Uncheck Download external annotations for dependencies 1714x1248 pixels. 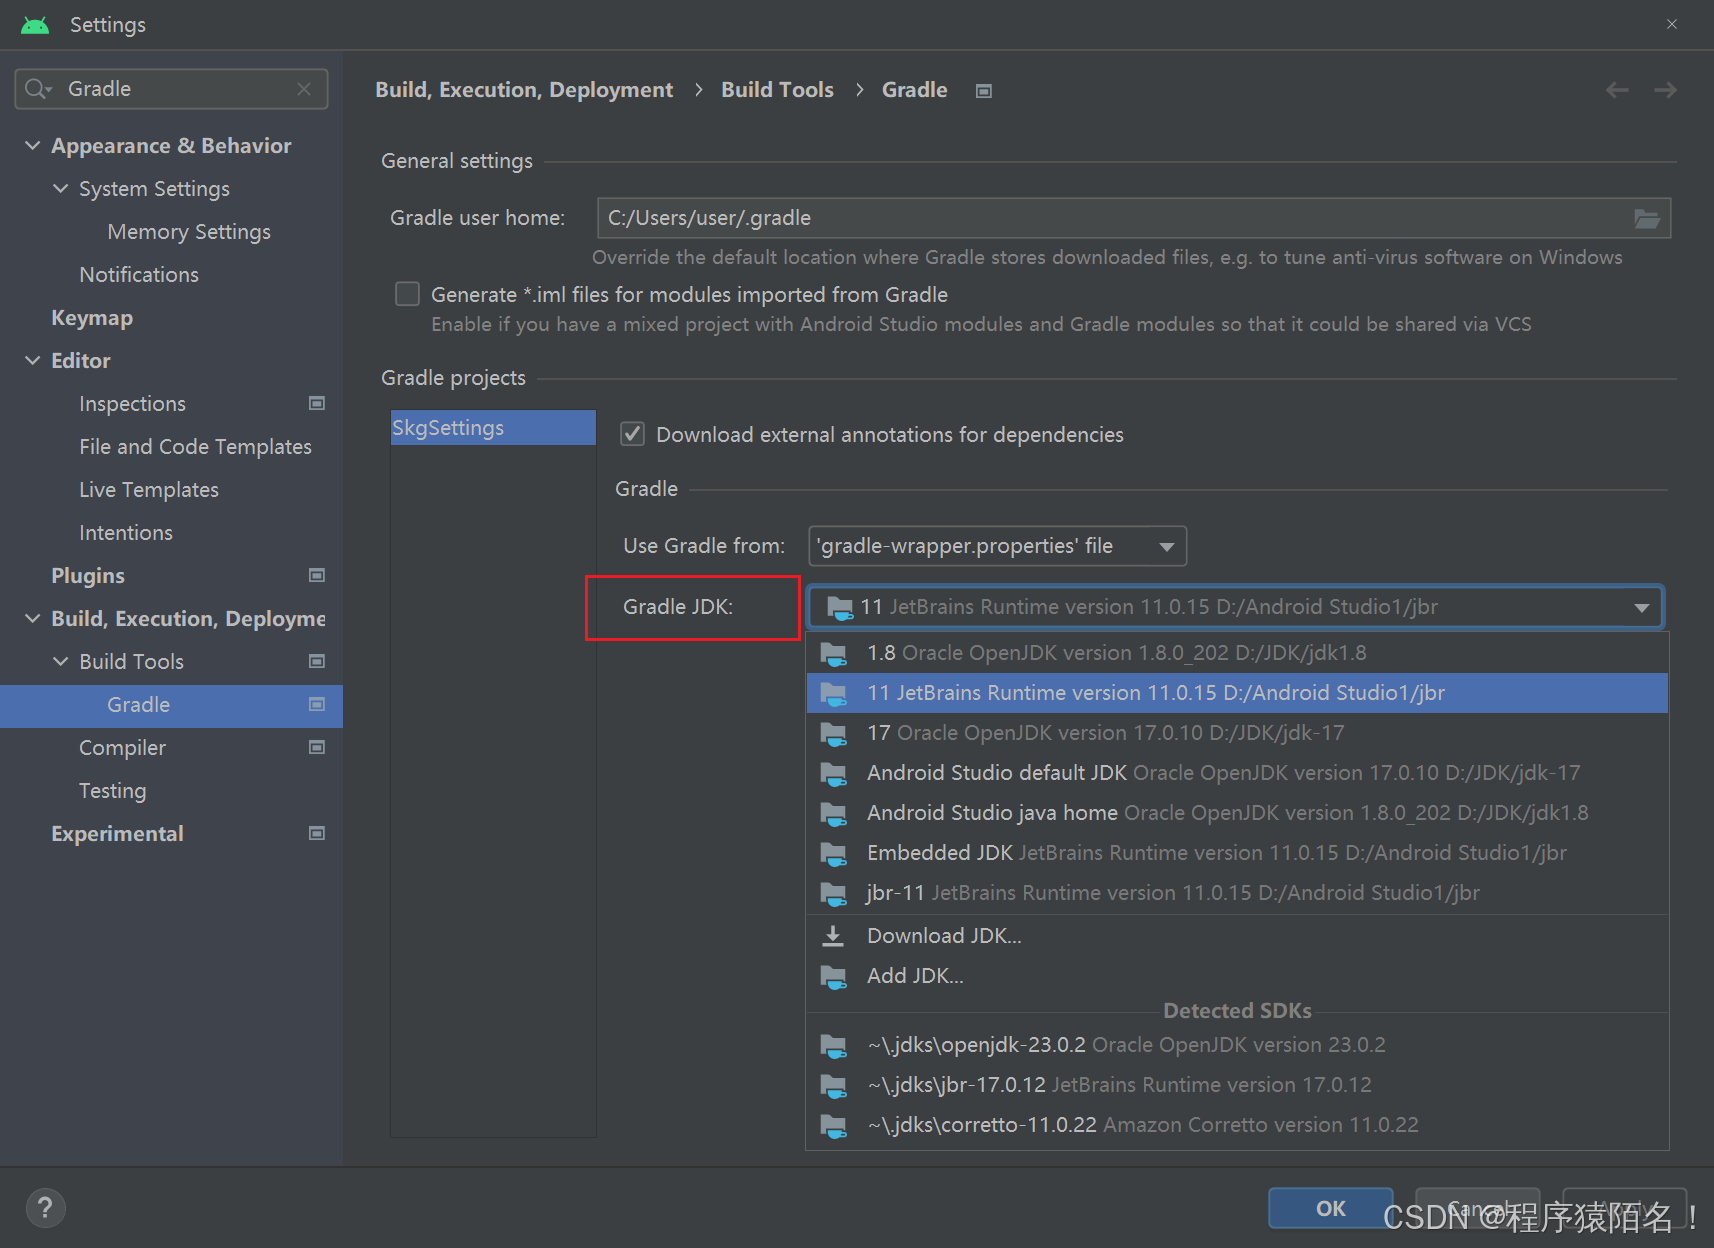[632, 434]
